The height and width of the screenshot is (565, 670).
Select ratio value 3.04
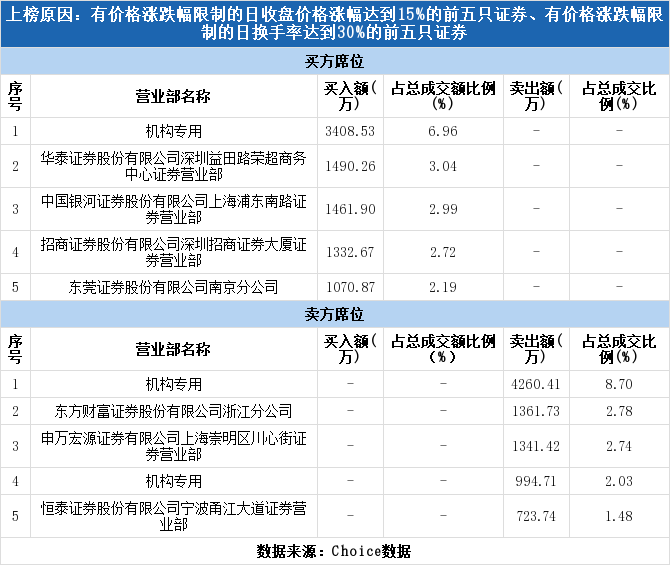(443, 166)
